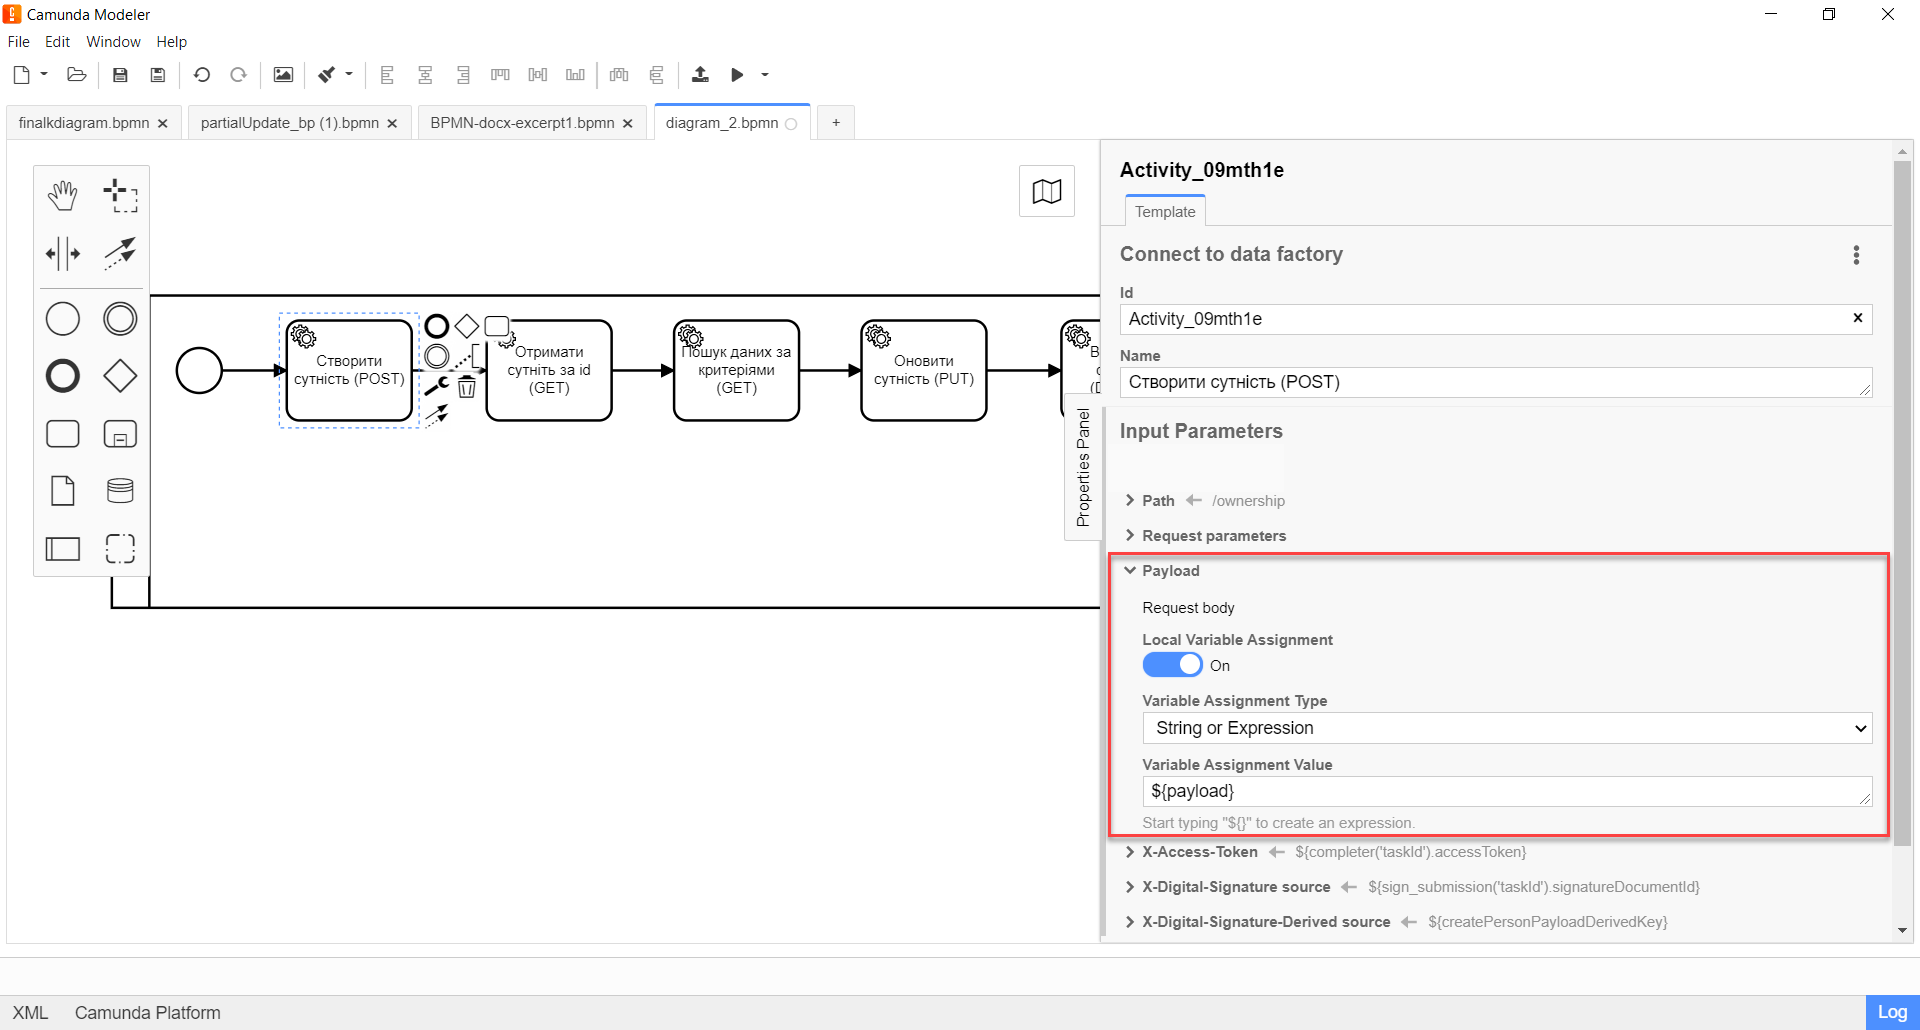Create a Pool/Participant from the palette

coord(63,548)
